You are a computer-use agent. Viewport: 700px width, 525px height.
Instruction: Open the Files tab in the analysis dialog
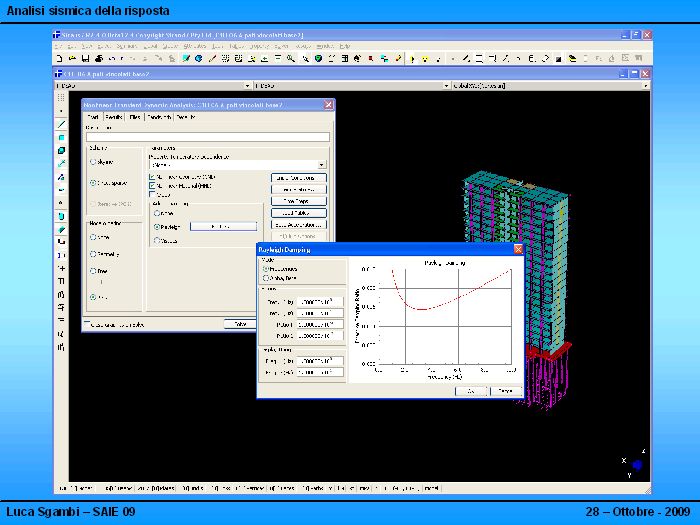[135, 117]
